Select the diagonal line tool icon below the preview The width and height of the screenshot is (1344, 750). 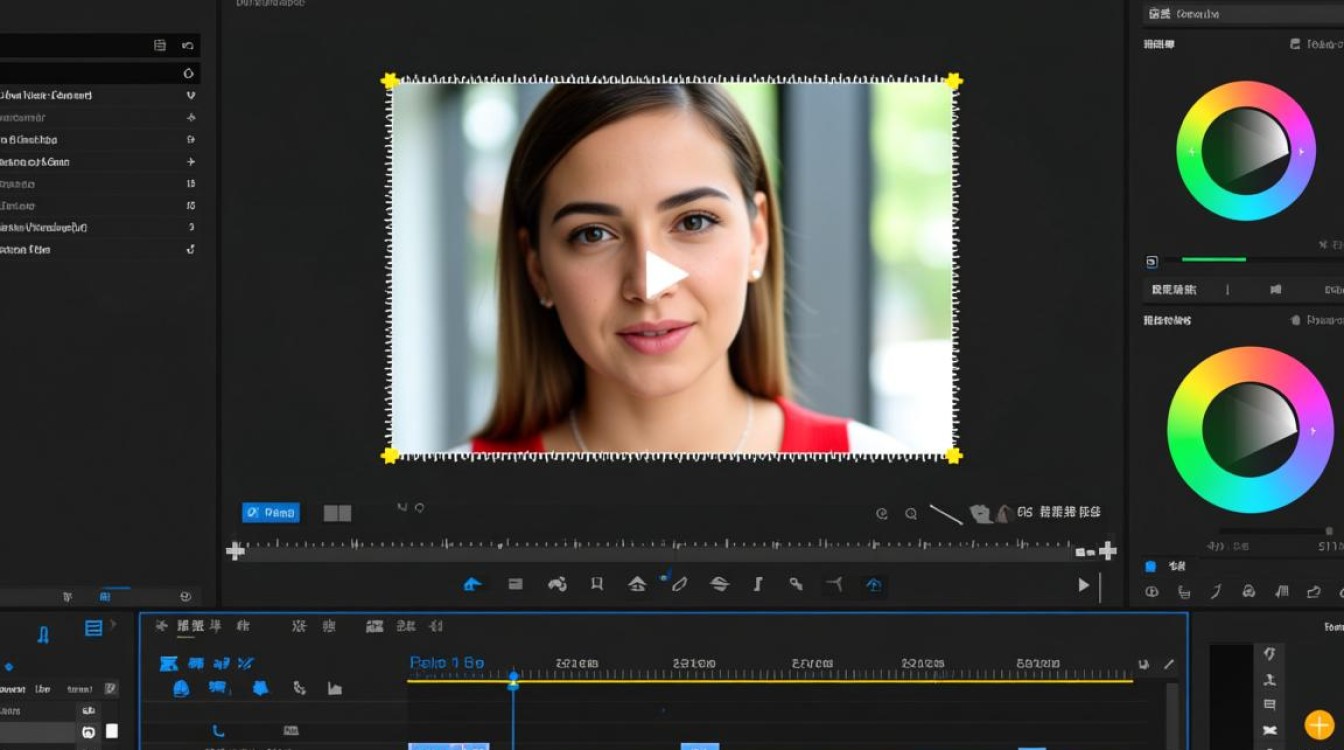pos(945,514)
